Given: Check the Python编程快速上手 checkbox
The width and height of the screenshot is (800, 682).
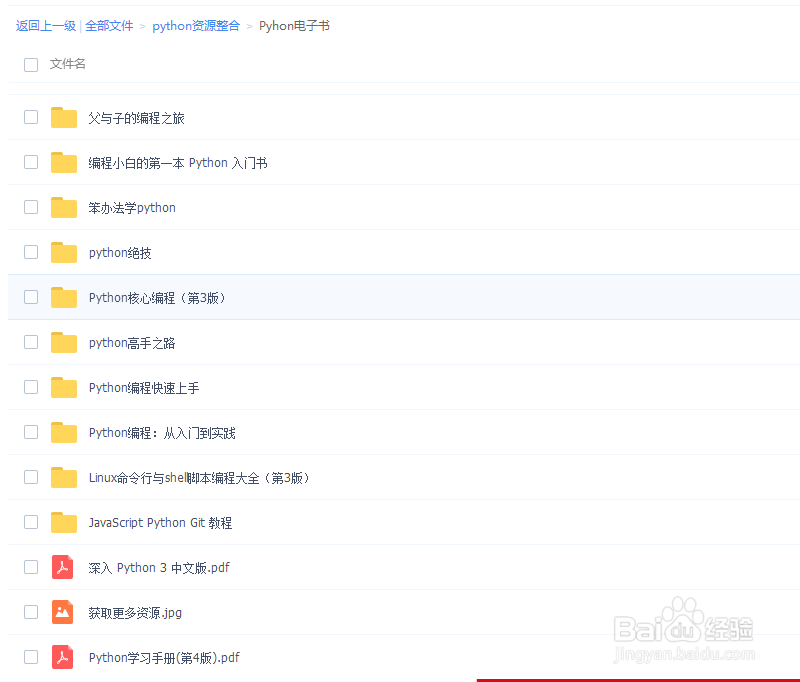Looking at the screenshot, I should (x=31, y=387).
